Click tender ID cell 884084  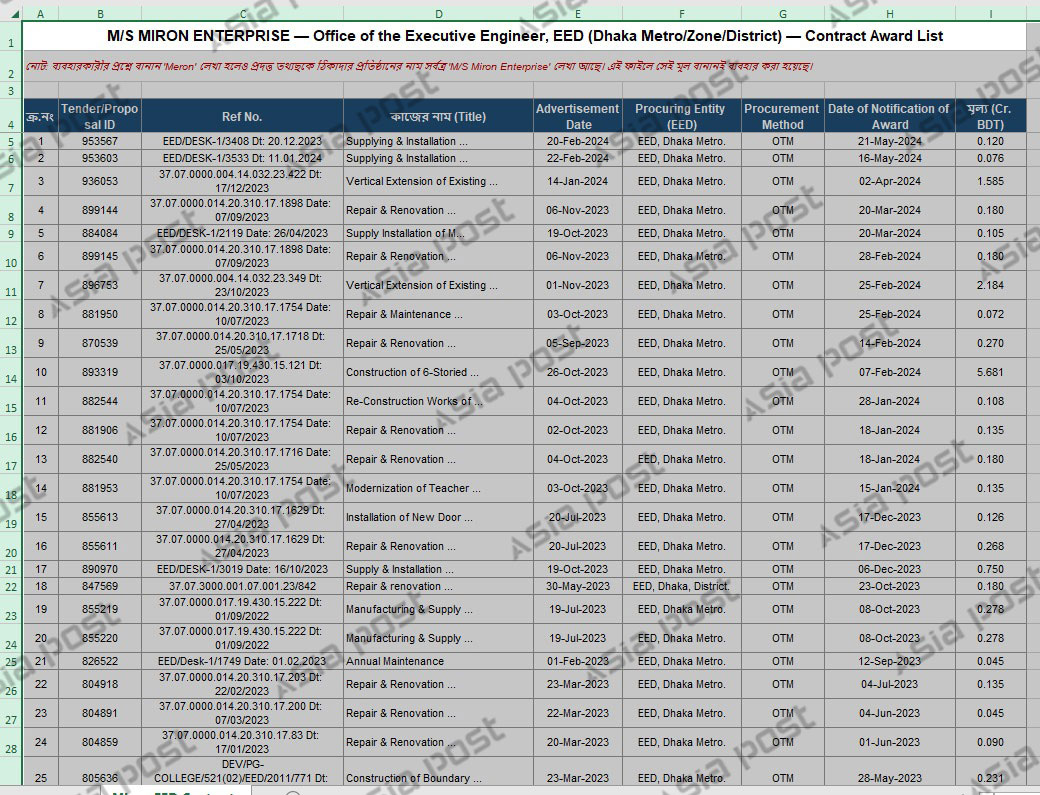pos(100,233)
